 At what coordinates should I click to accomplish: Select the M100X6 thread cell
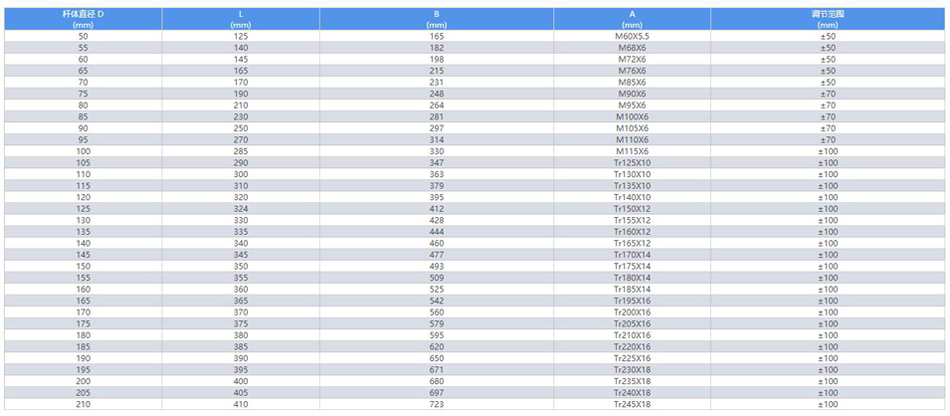pyautogui.click(x=632, y=117)
